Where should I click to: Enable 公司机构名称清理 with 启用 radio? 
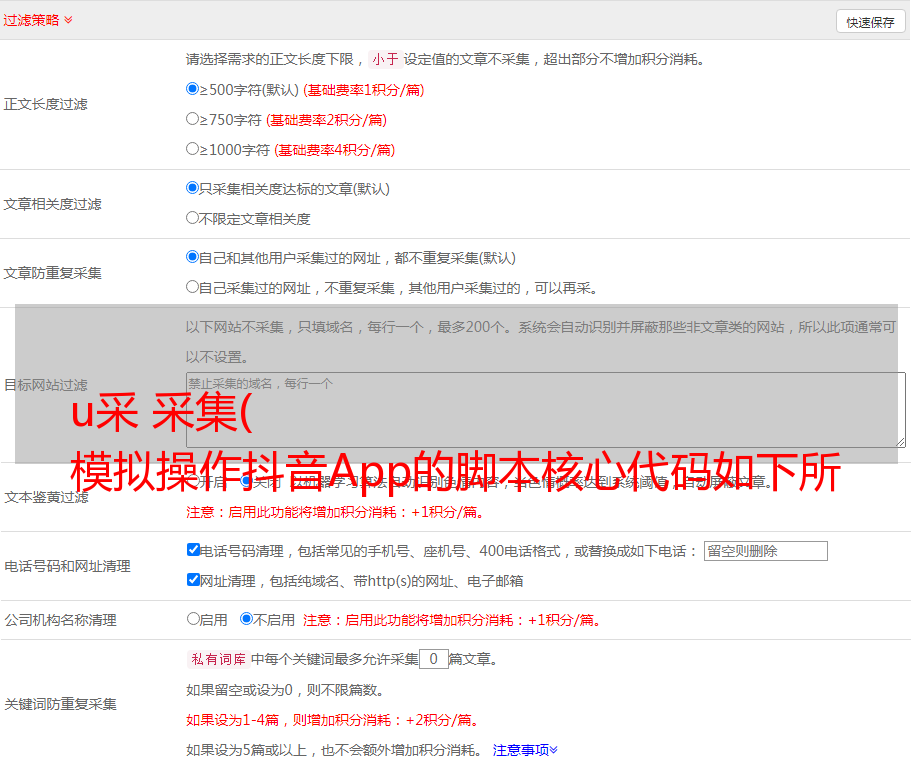[x=194, y=619]
